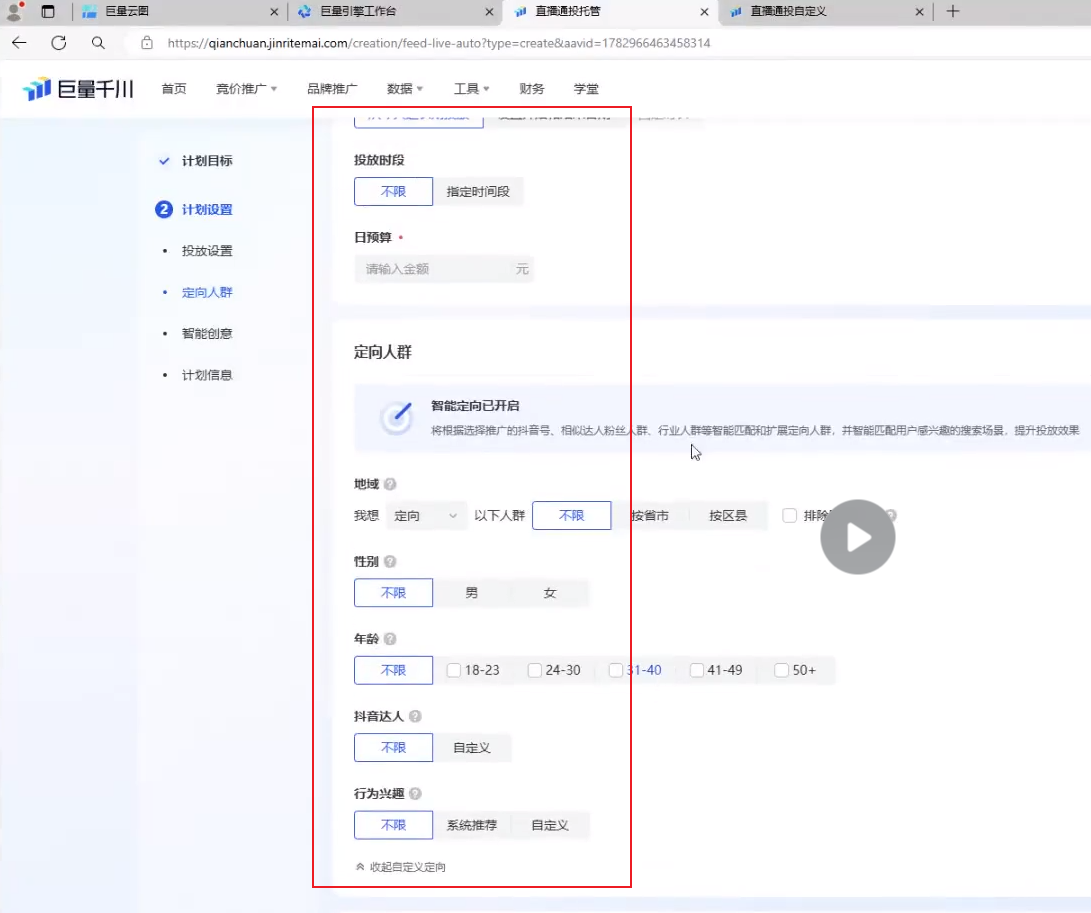Click the browser back arrow
Image resolution: width=1091 pixels, height=913 pixels.
(x=19, y=42)
